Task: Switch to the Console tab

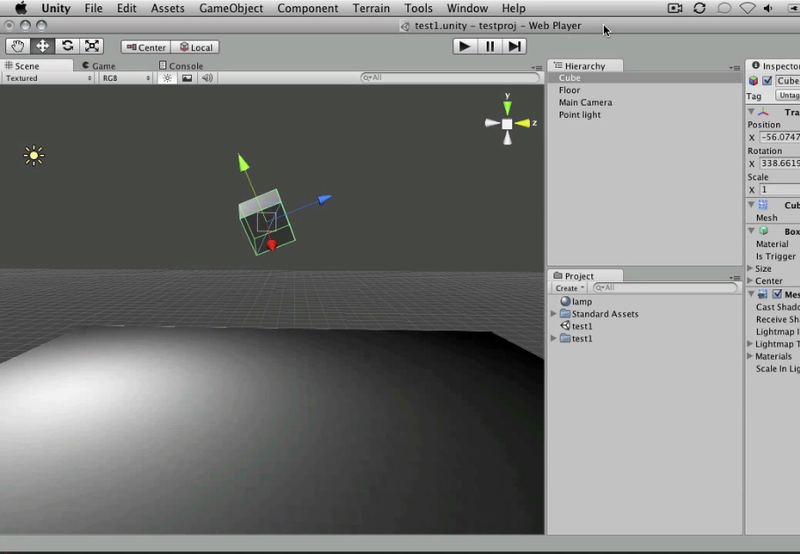Action: pyautogui.click(x=181, y=66)
